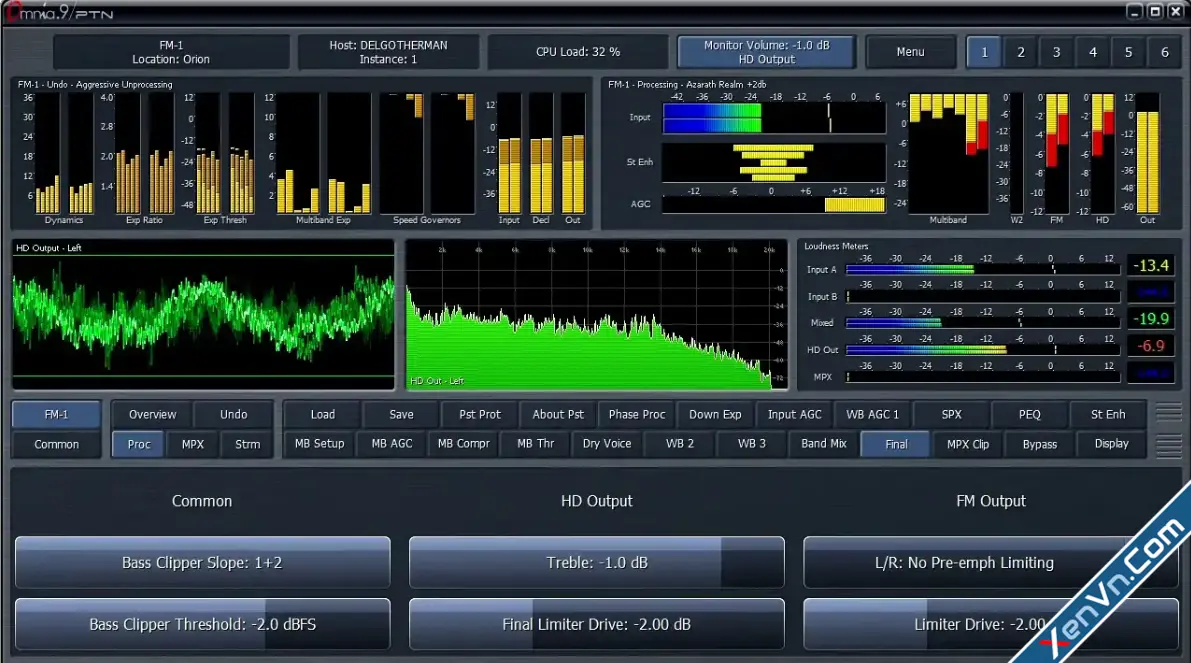The height and width of the screenshot is (663, 1191).
Task: Click the Treble -1.0 dB slider
Action: coord(596,563)
